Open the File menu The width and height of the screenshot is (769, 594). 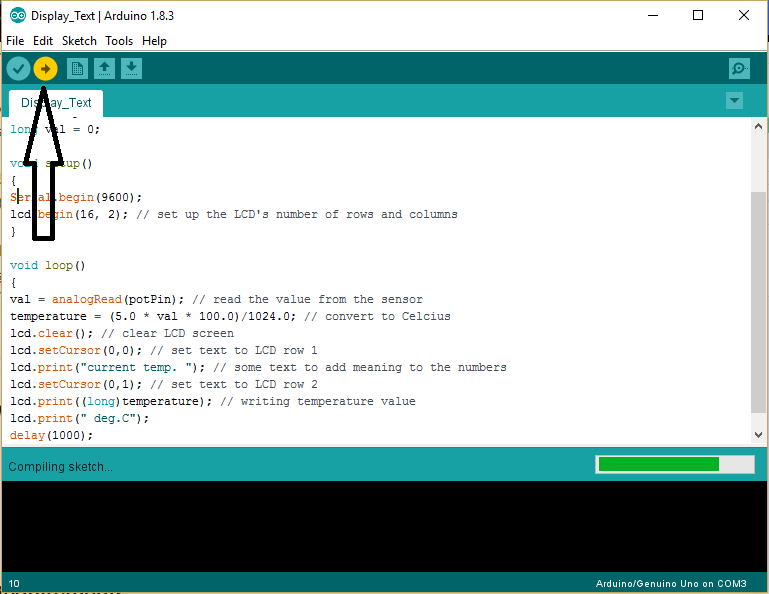pyautogui.click(x=15, y=41)
